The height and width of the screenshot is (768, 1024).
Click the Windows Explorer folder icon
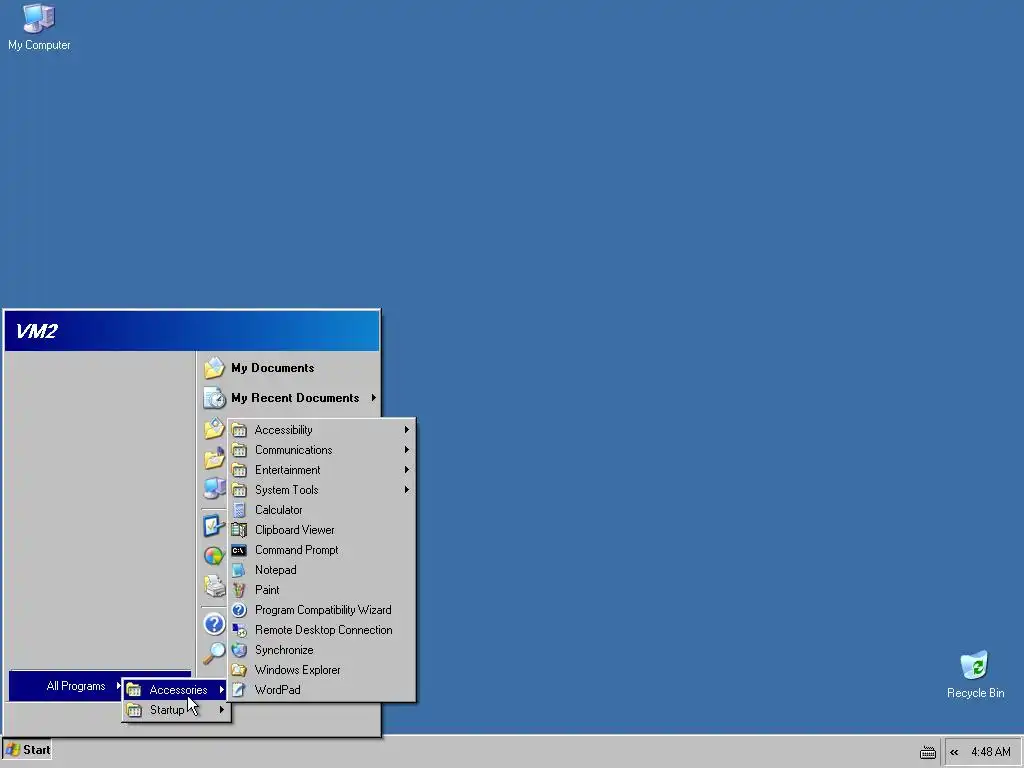coord(239,670)
